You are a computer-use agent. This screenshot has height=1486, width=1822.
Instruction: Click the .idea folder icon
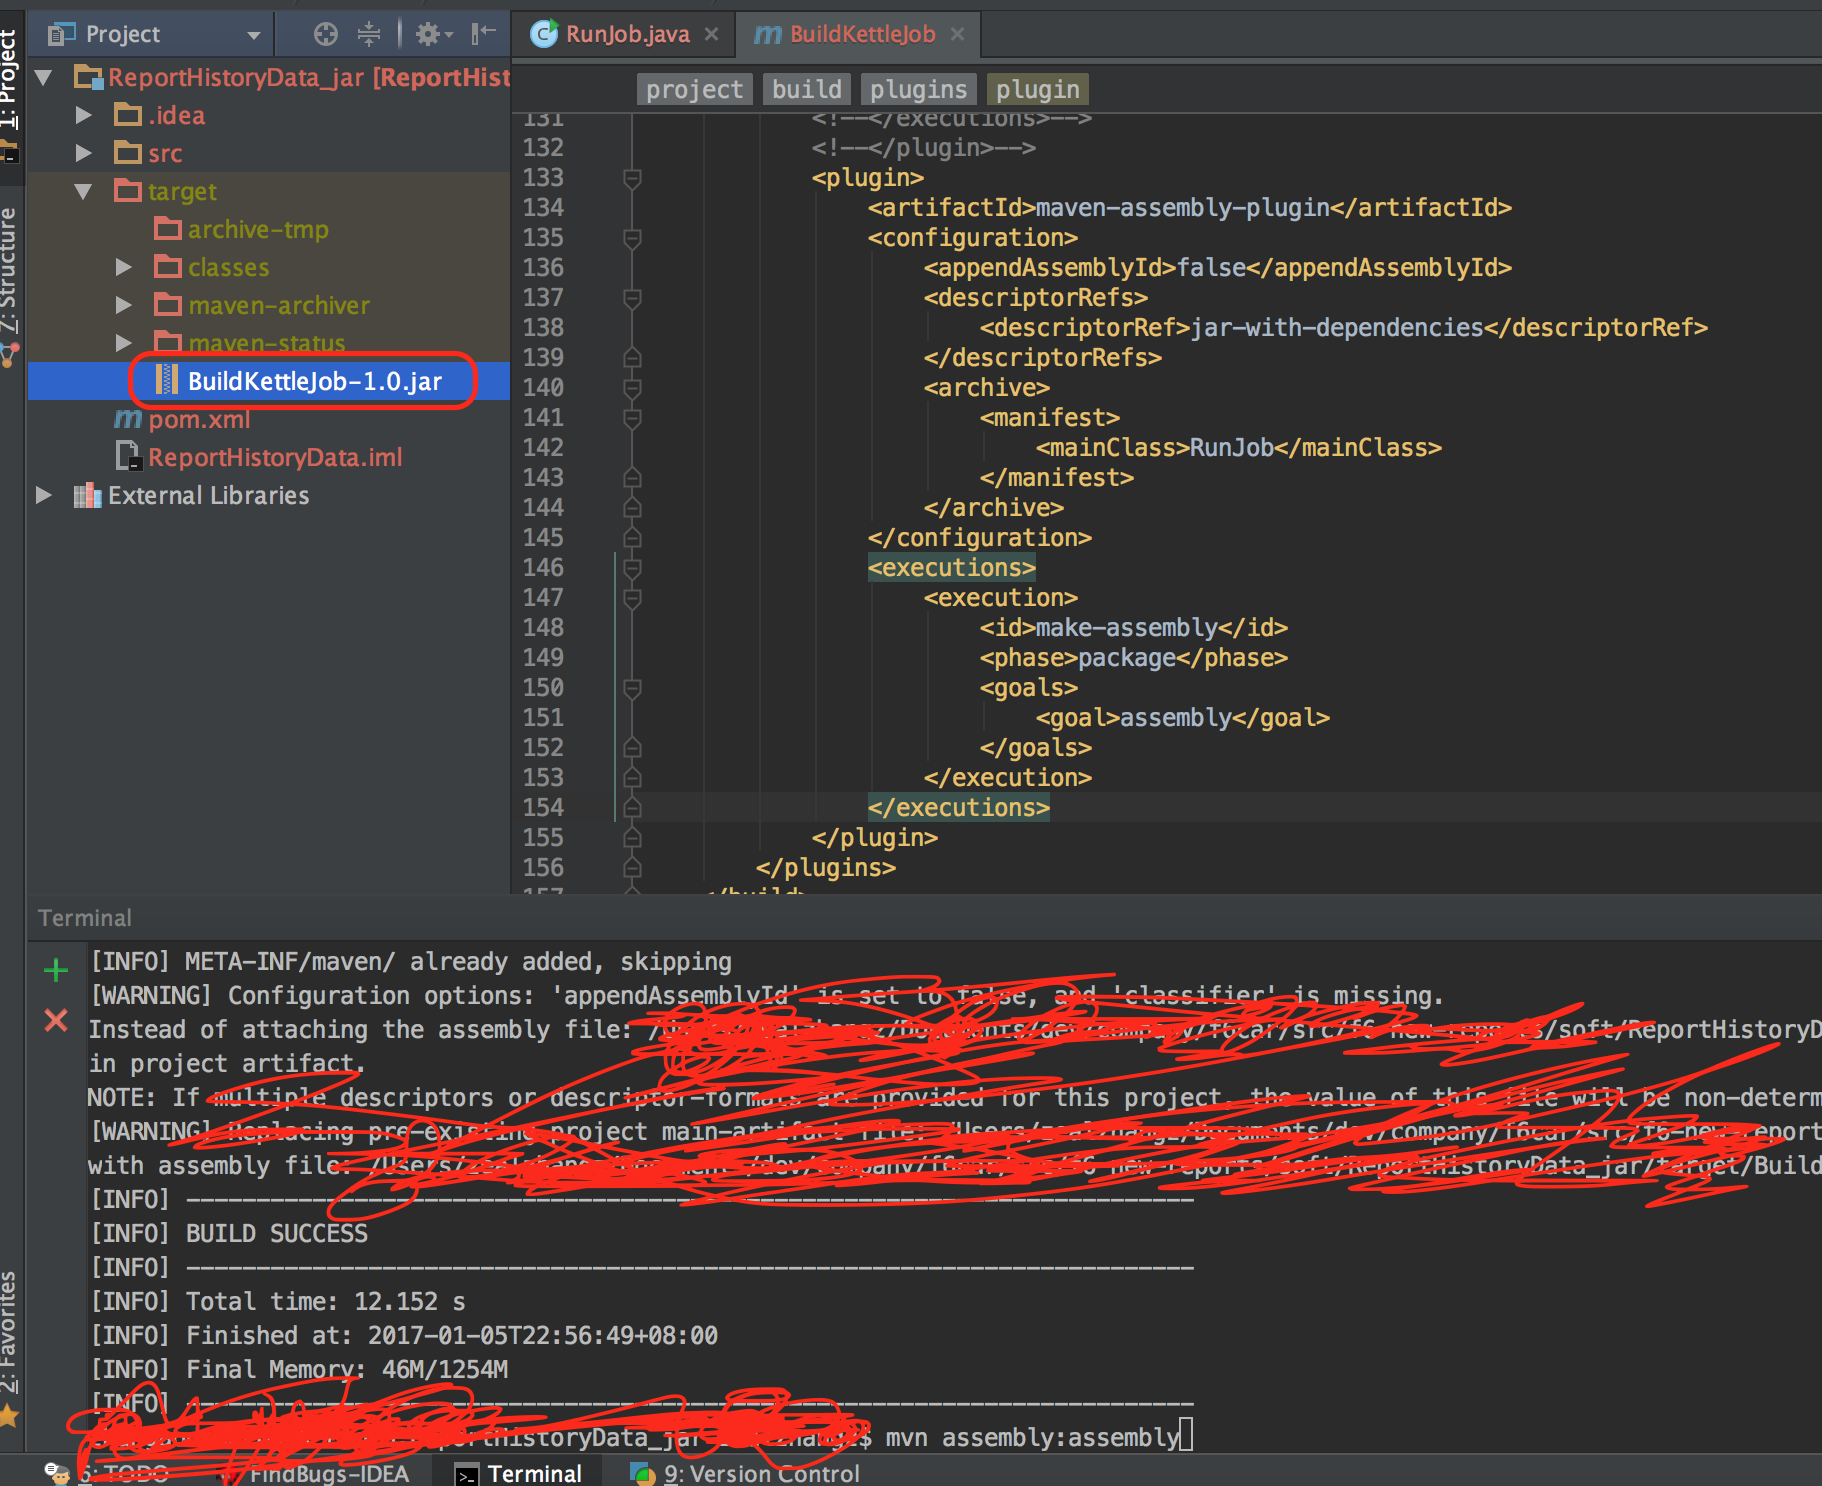point(128,114)
